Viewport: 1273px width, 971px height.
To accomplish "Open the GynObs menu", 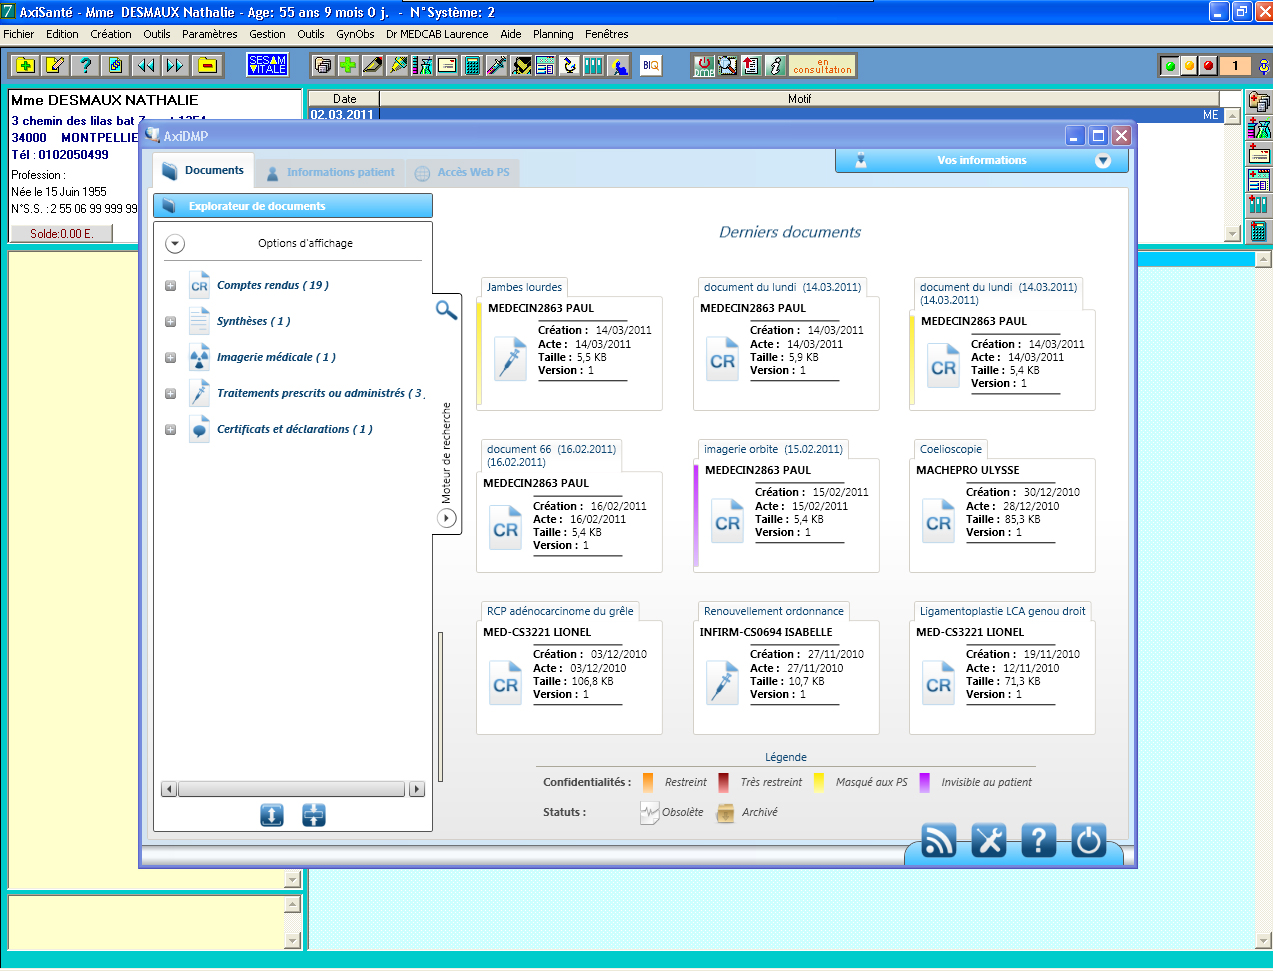I will point(355,34).
